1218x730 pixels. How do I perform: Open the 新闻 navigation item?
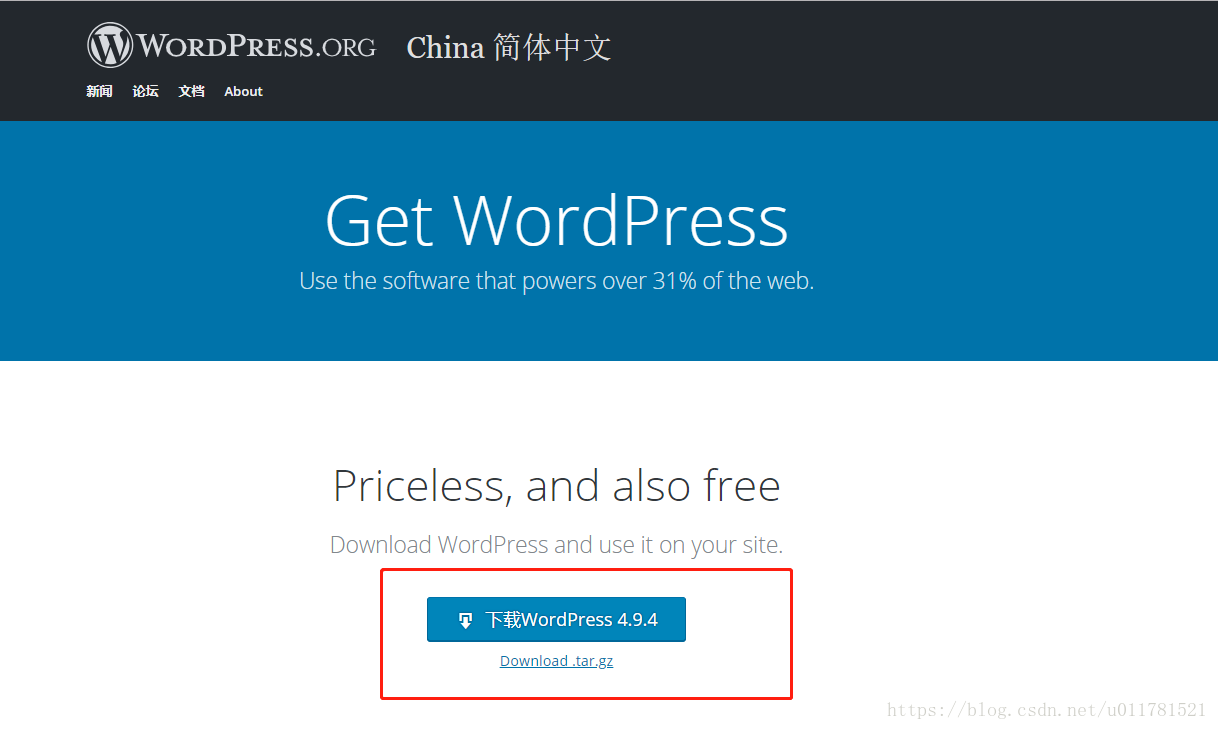[99, 91]
